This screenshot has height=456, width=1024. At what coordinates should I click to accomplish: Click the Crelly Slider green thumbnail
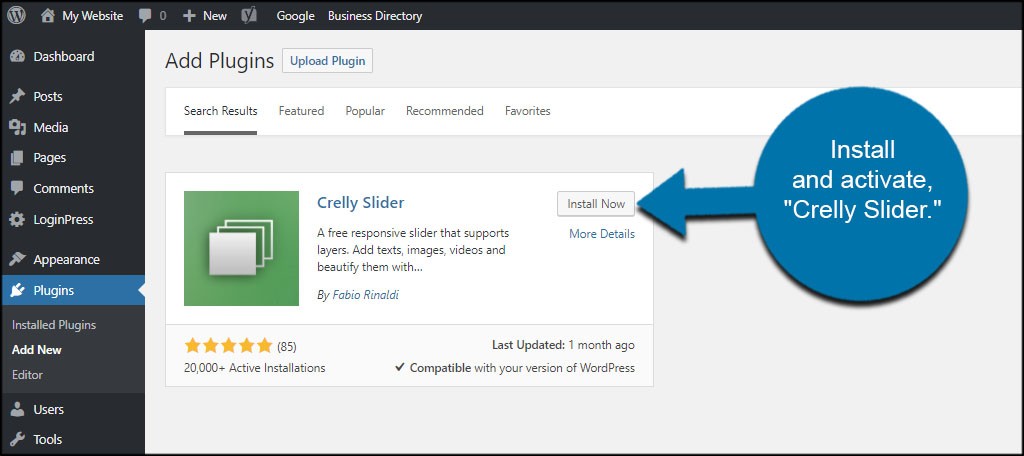[x=242, y=248]
